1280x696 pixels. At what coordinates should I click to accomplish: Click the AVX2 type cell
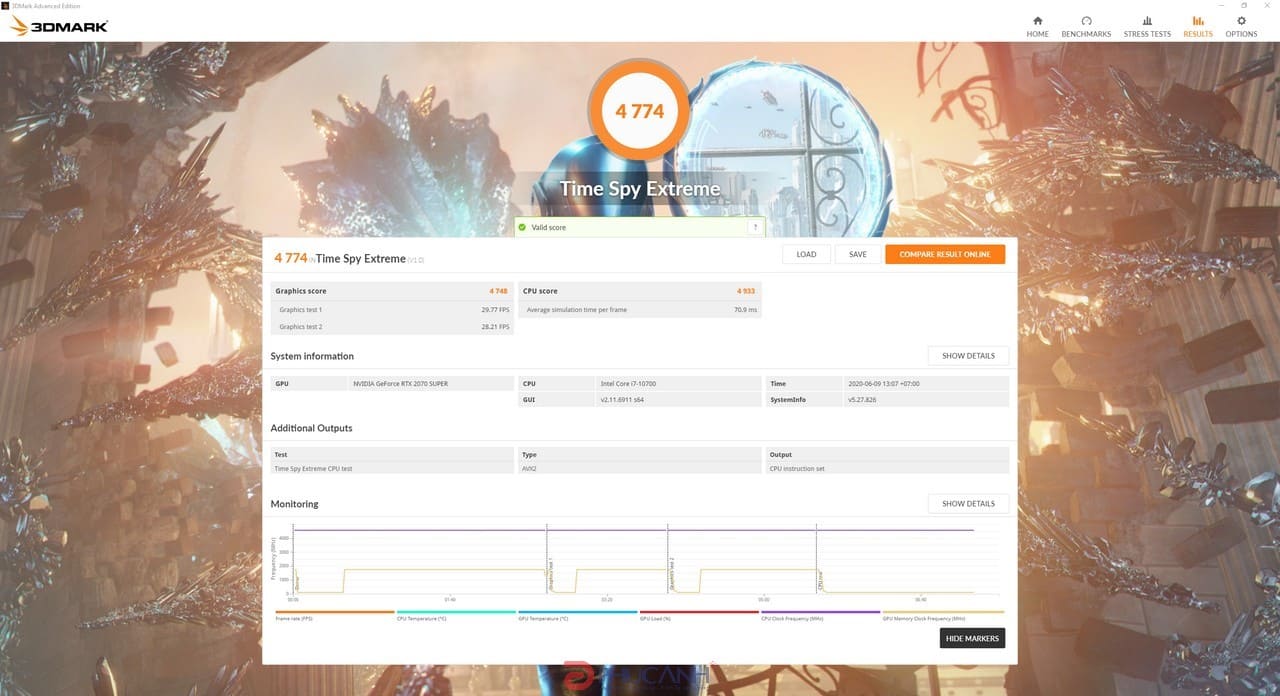[640, 468]
